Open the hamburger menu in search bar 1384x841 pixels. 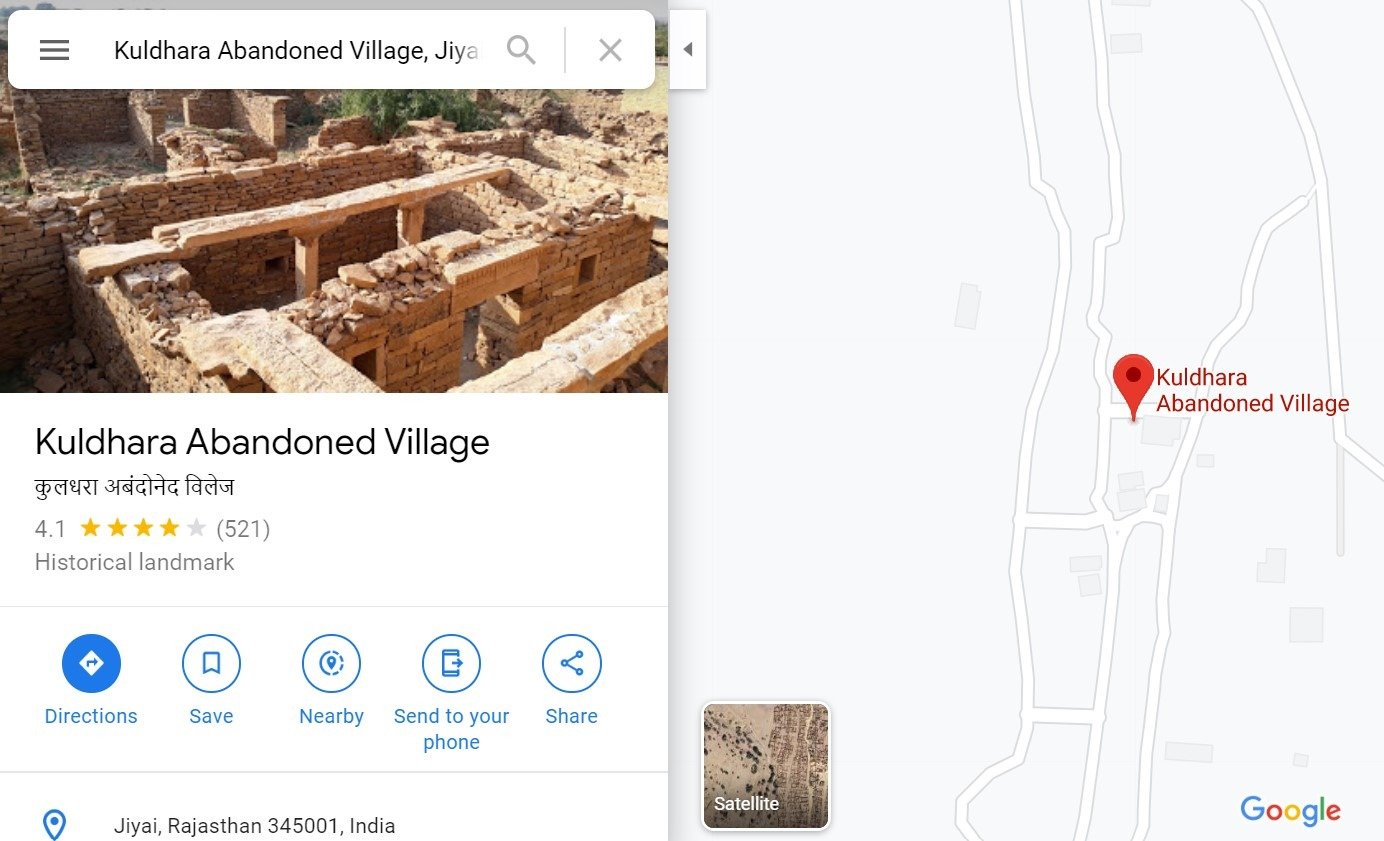[54, 50]
